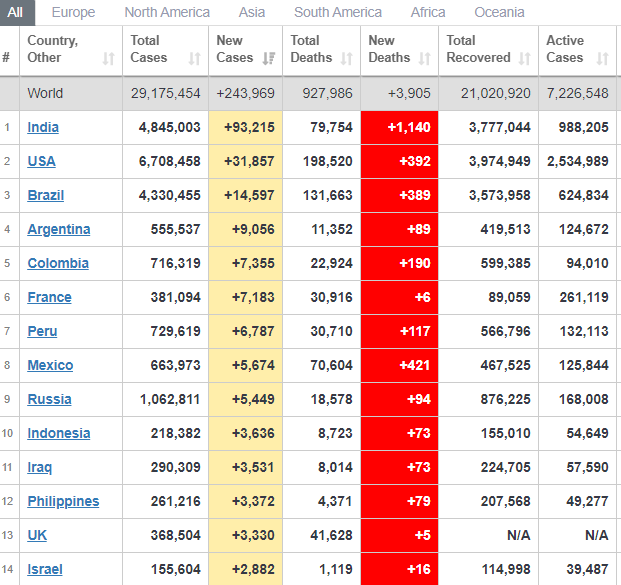This screenshot has height=585, width=621.
Task: Select the Africa tab
Action: [428, 12]
